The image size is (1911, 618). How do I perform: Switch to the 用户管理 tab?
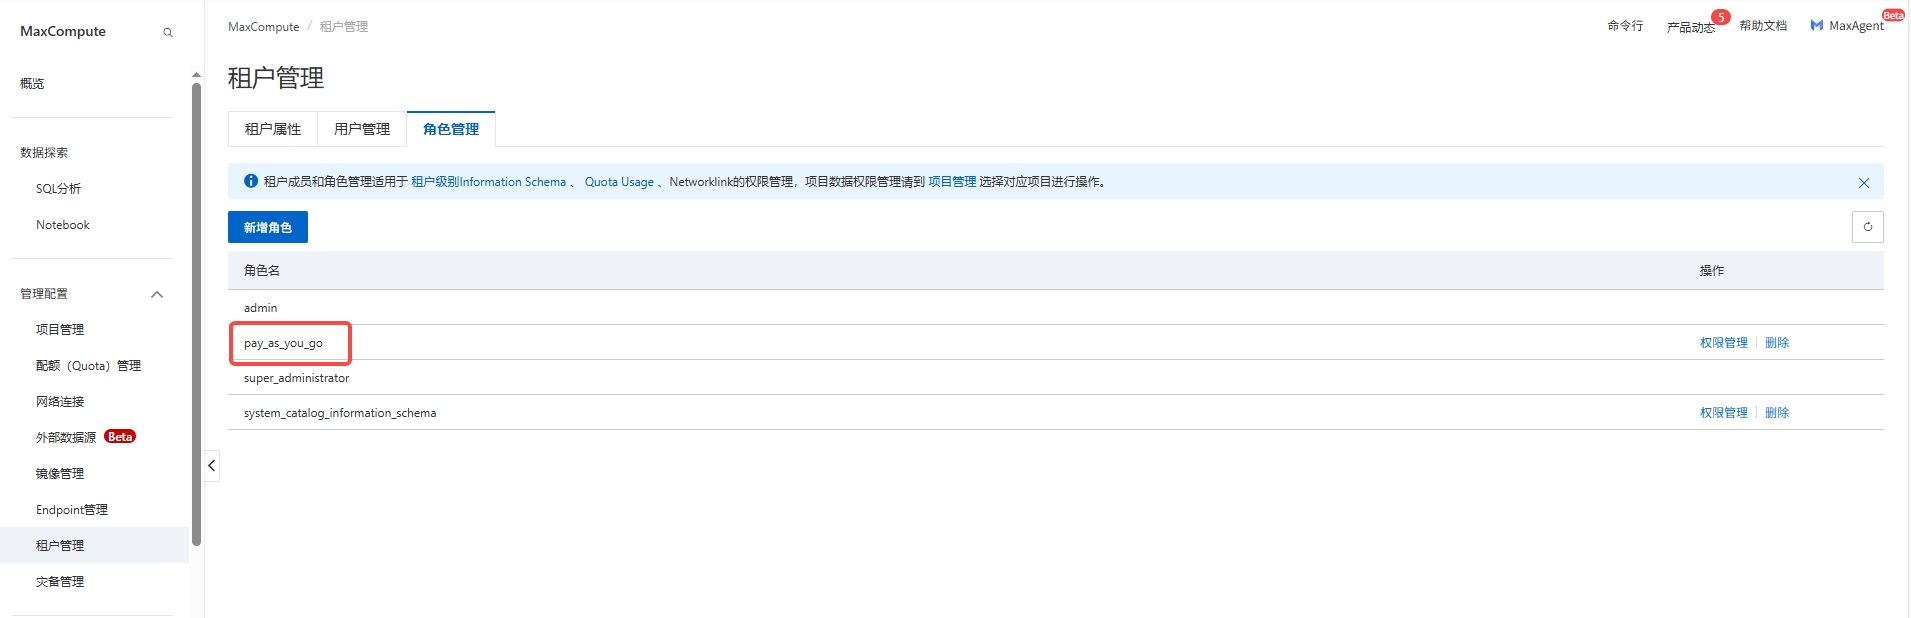362,129
